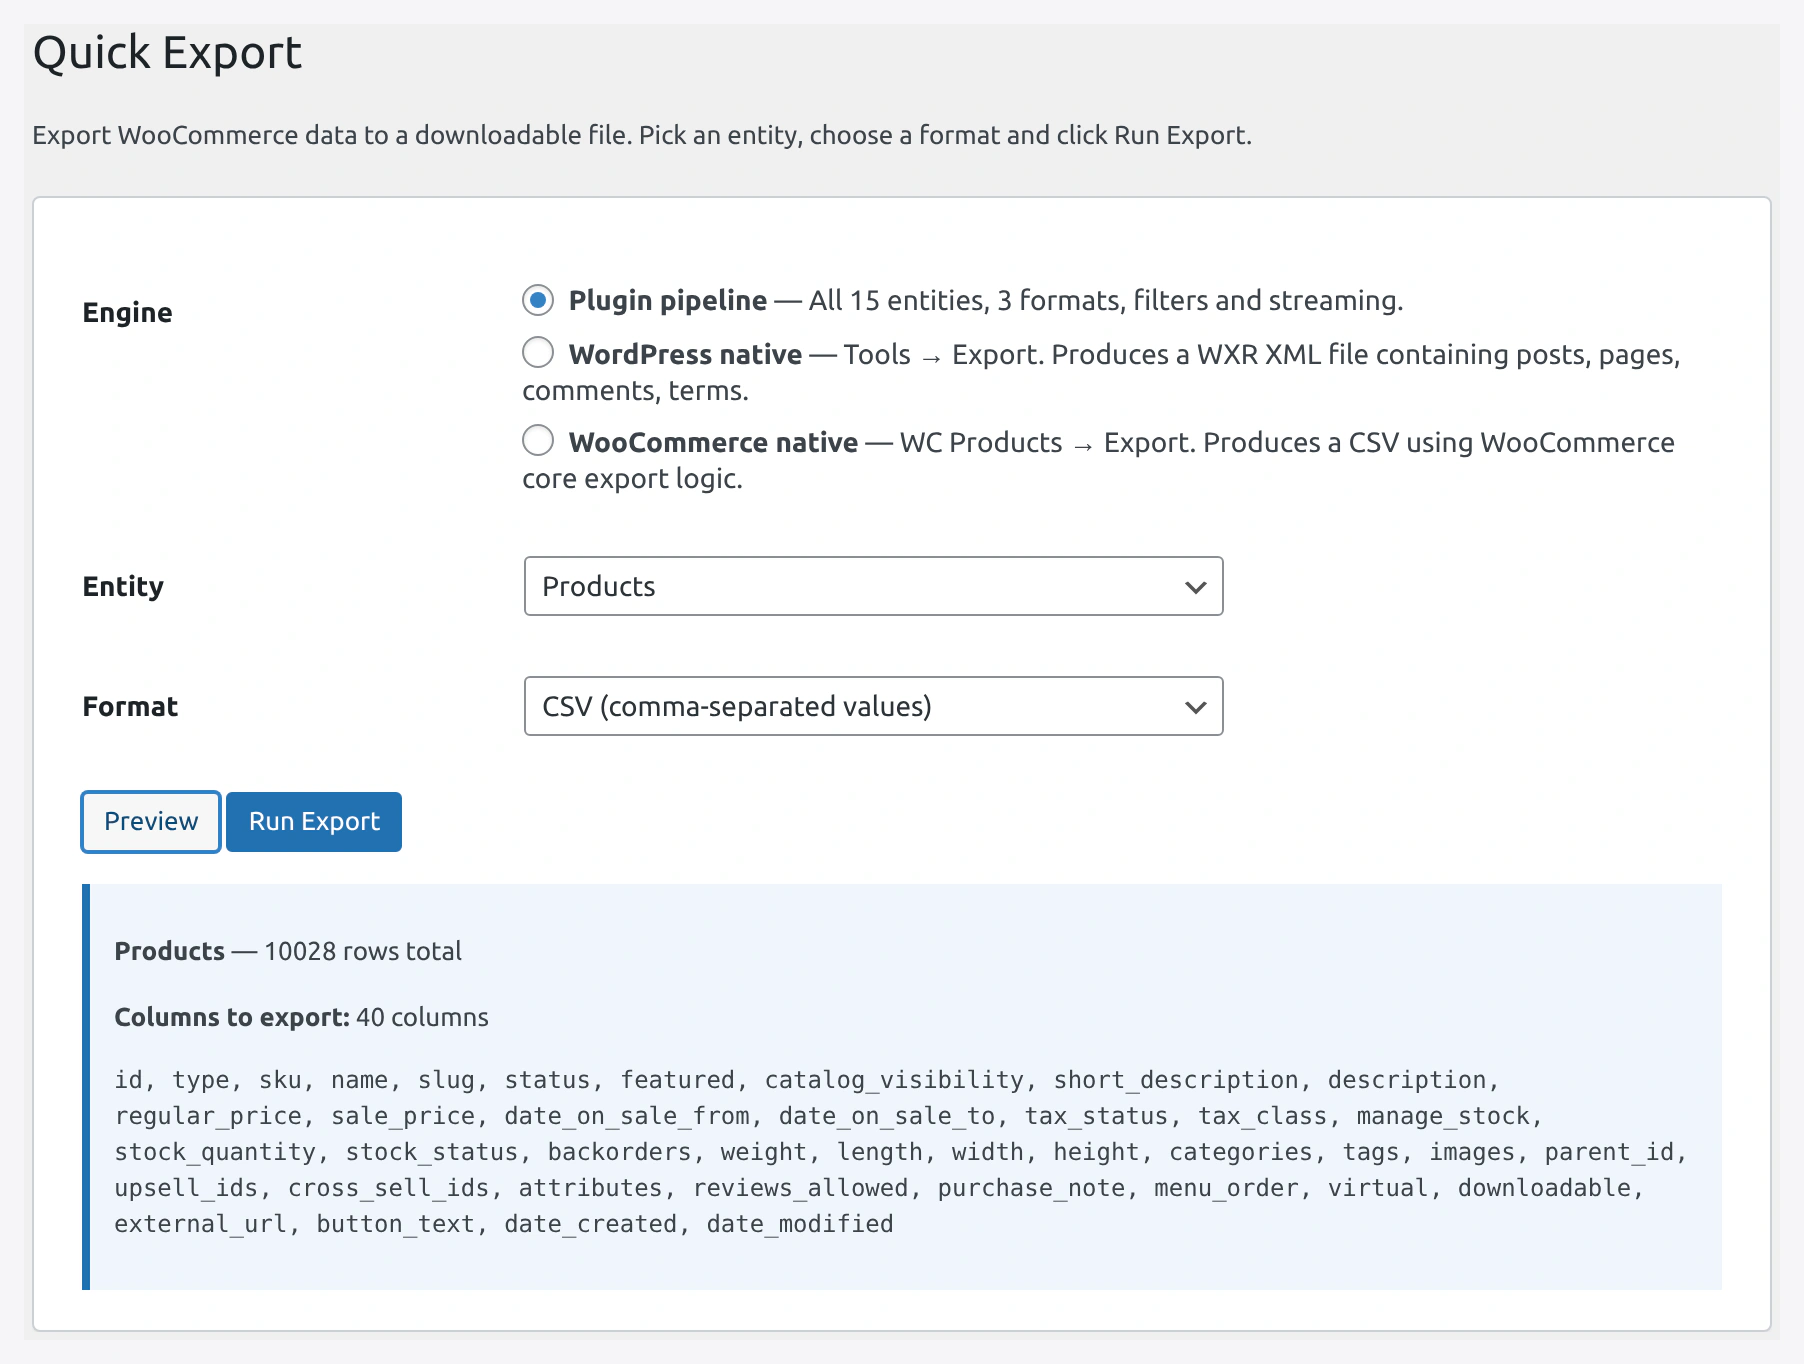Click the Format field label

[130, 706]
